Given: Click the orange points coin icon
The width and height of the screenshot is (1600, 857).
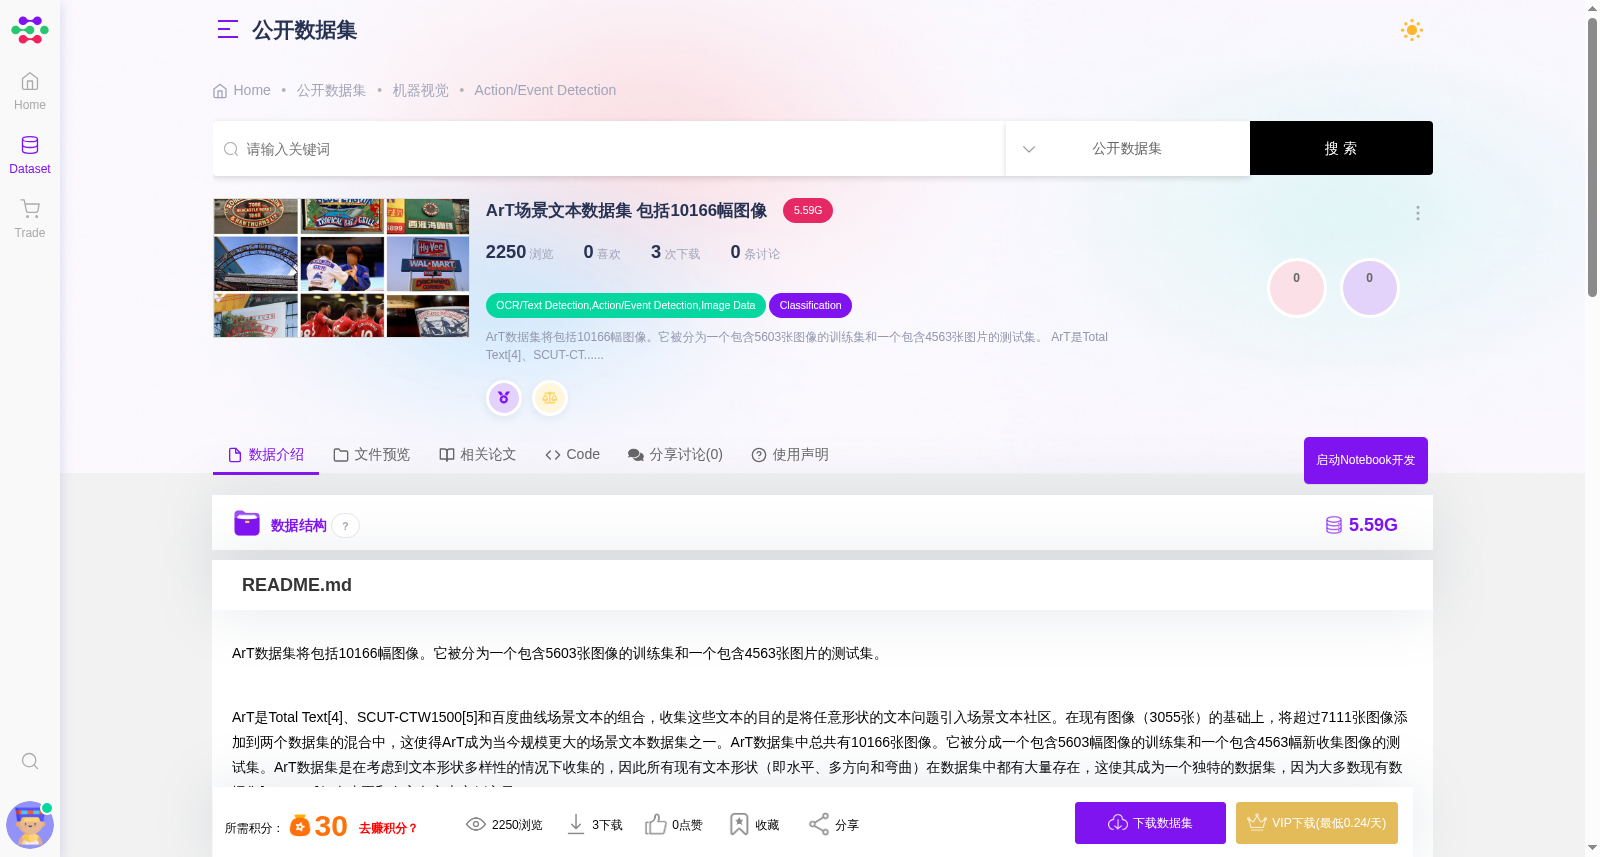Looking at the screenshot, I should pos(300,826).
